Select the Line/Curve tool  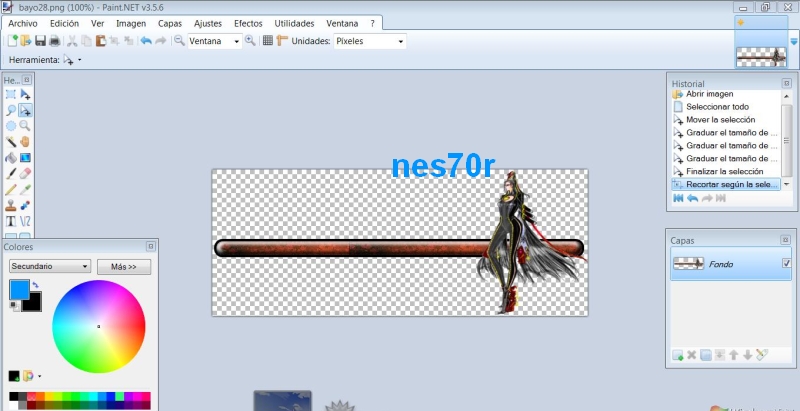click(x=25, y=221)
